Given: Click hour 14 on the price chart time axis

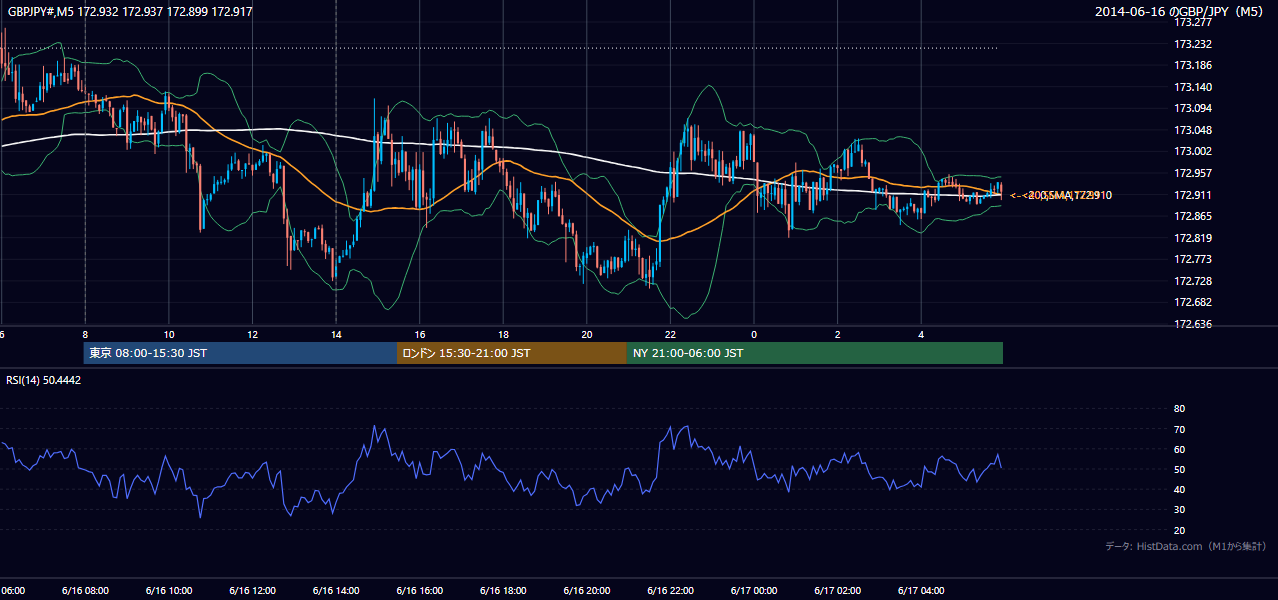Looking at the screenshot, I should tap(336, 334).
